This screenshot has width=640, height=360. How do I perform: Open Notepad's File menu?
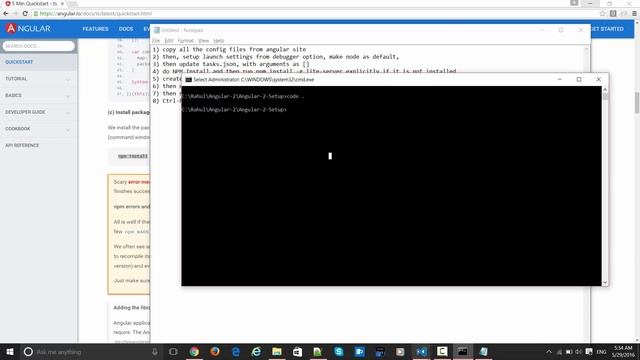coord(156,41)
